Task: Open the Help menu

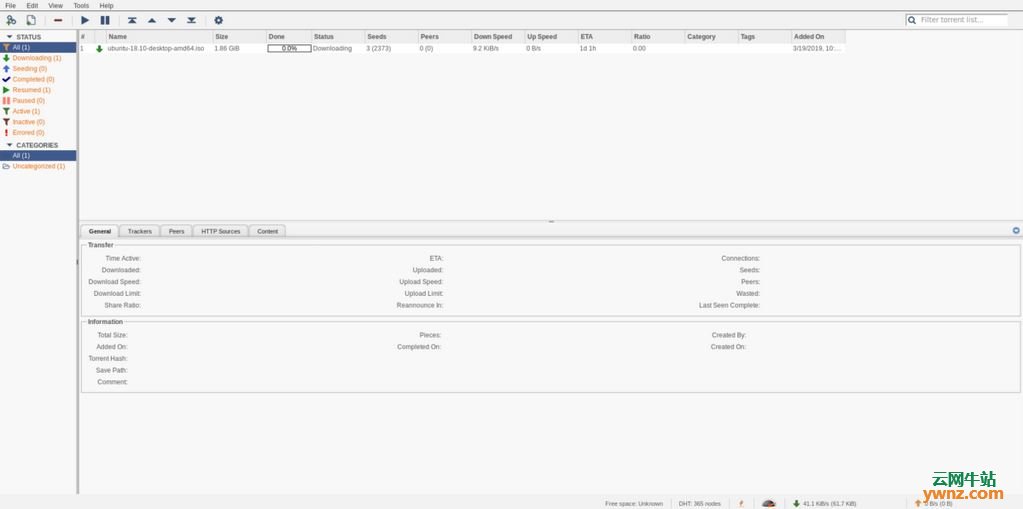Action: click(106, 5)
